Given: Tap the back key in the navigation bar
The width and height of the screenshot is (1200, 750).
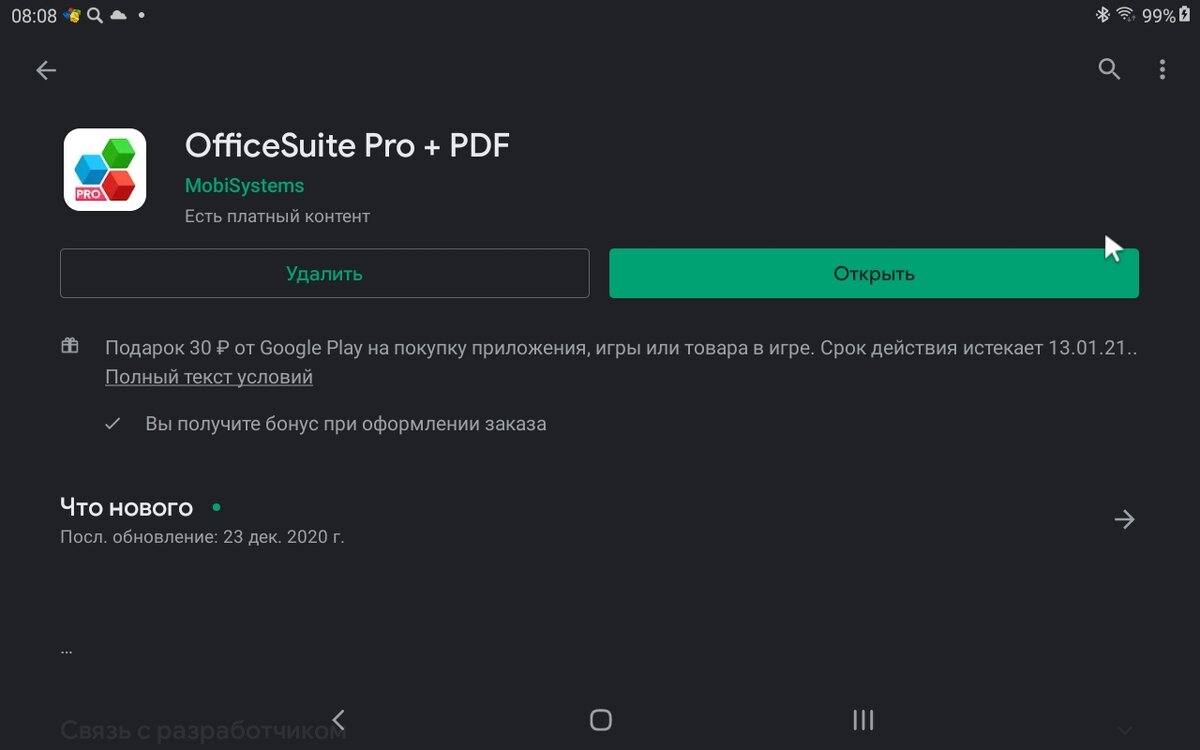Looking at the screenshot, I should point(337,719).
